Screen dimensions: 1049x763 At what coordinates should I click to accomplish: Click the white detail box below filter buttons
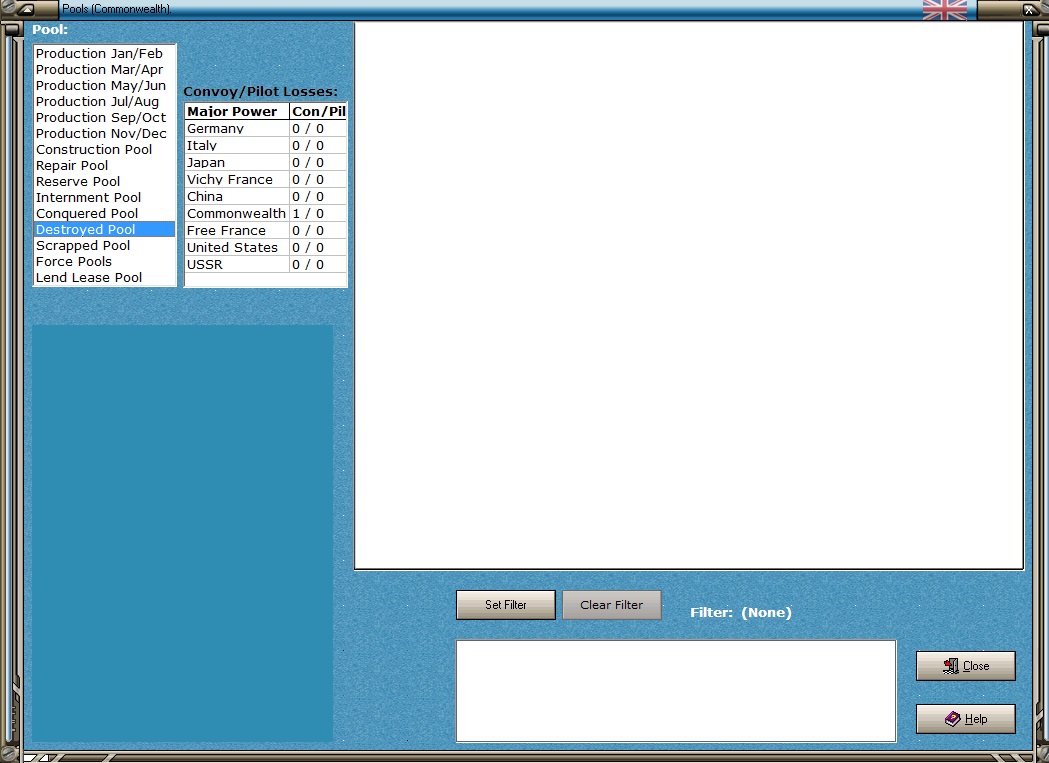676,691
